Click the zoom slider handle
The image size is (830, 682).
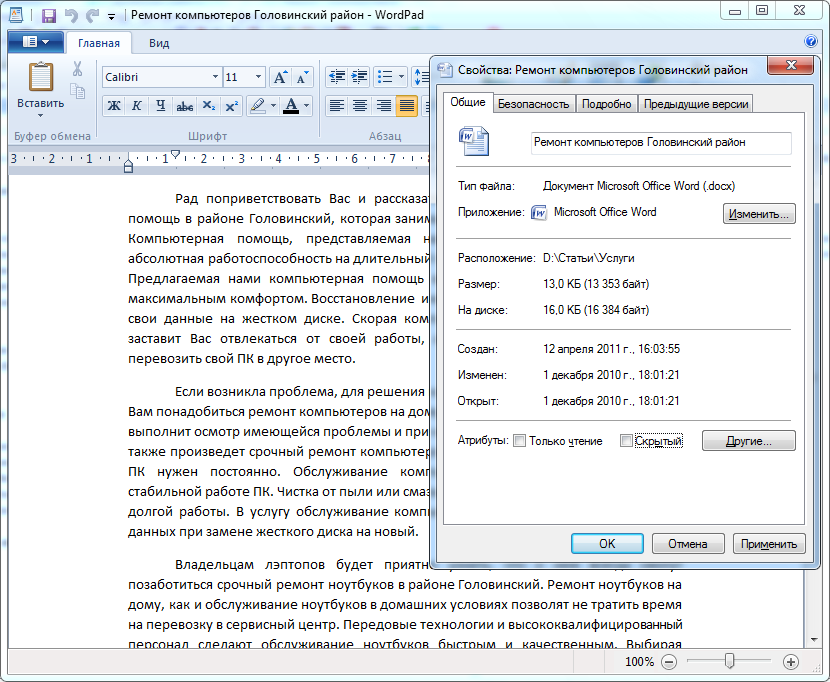tap(730, 661)
